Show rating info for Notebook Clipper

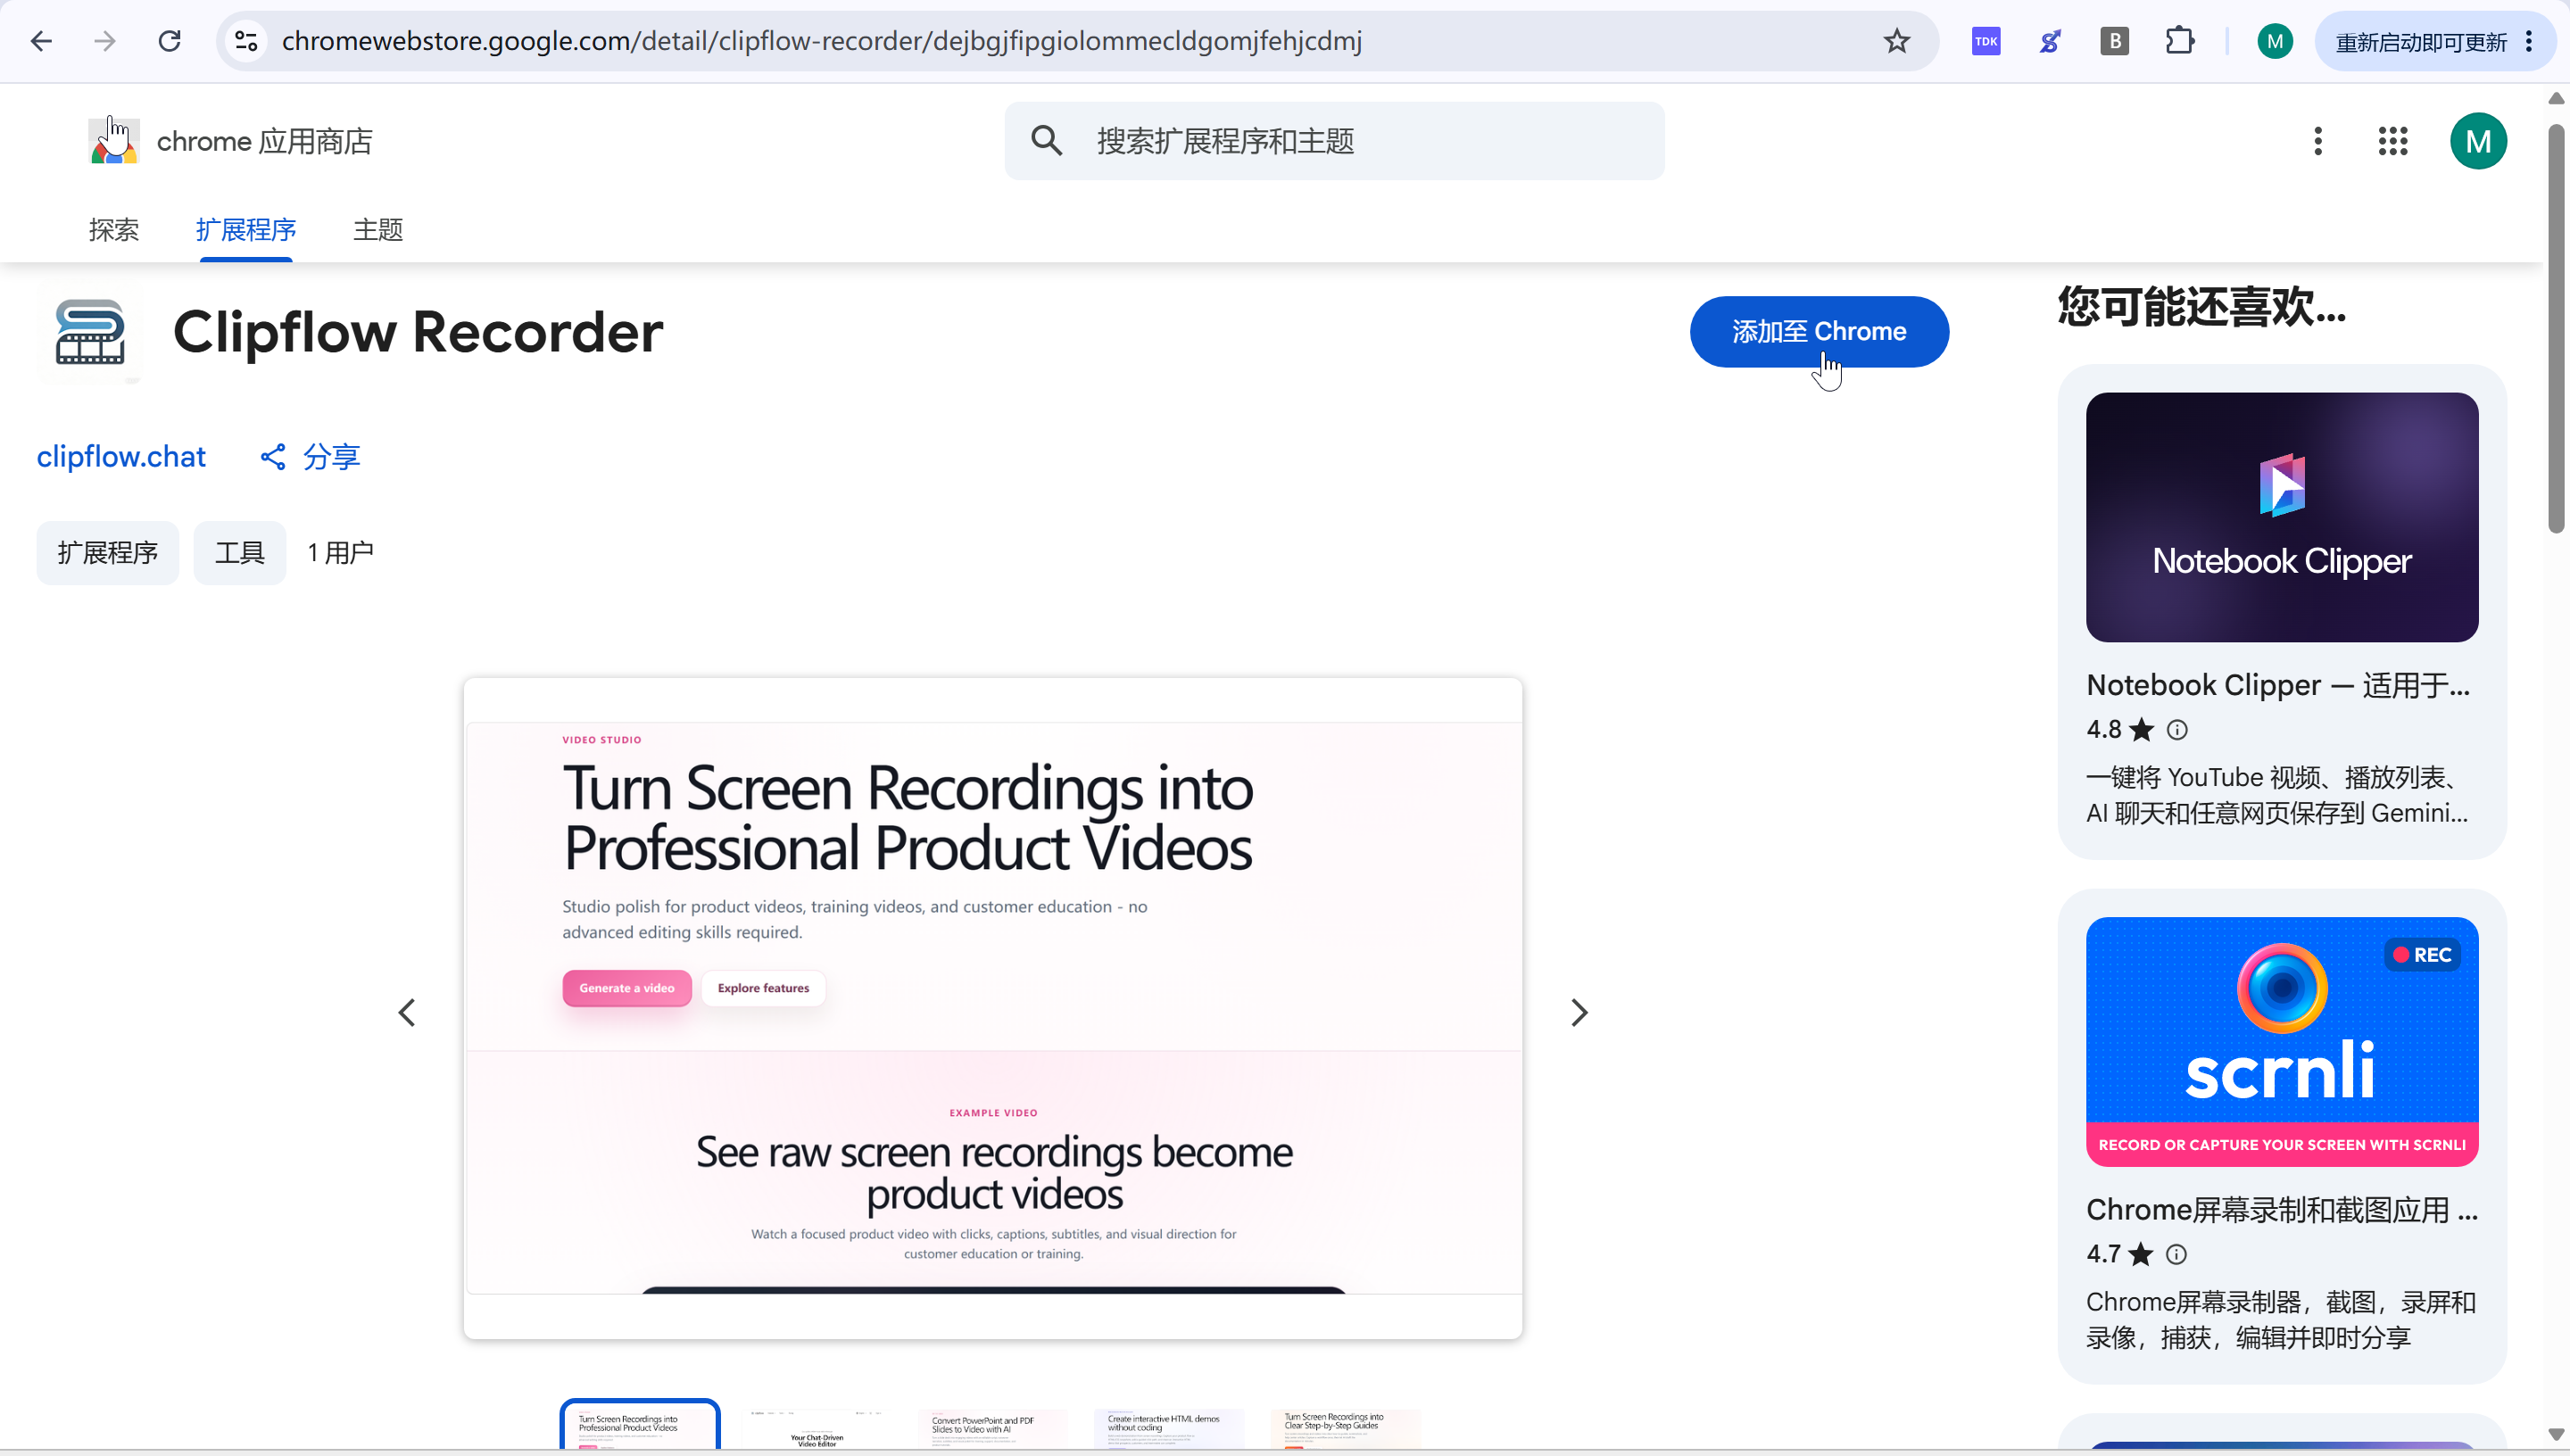tap(2176, 730)
